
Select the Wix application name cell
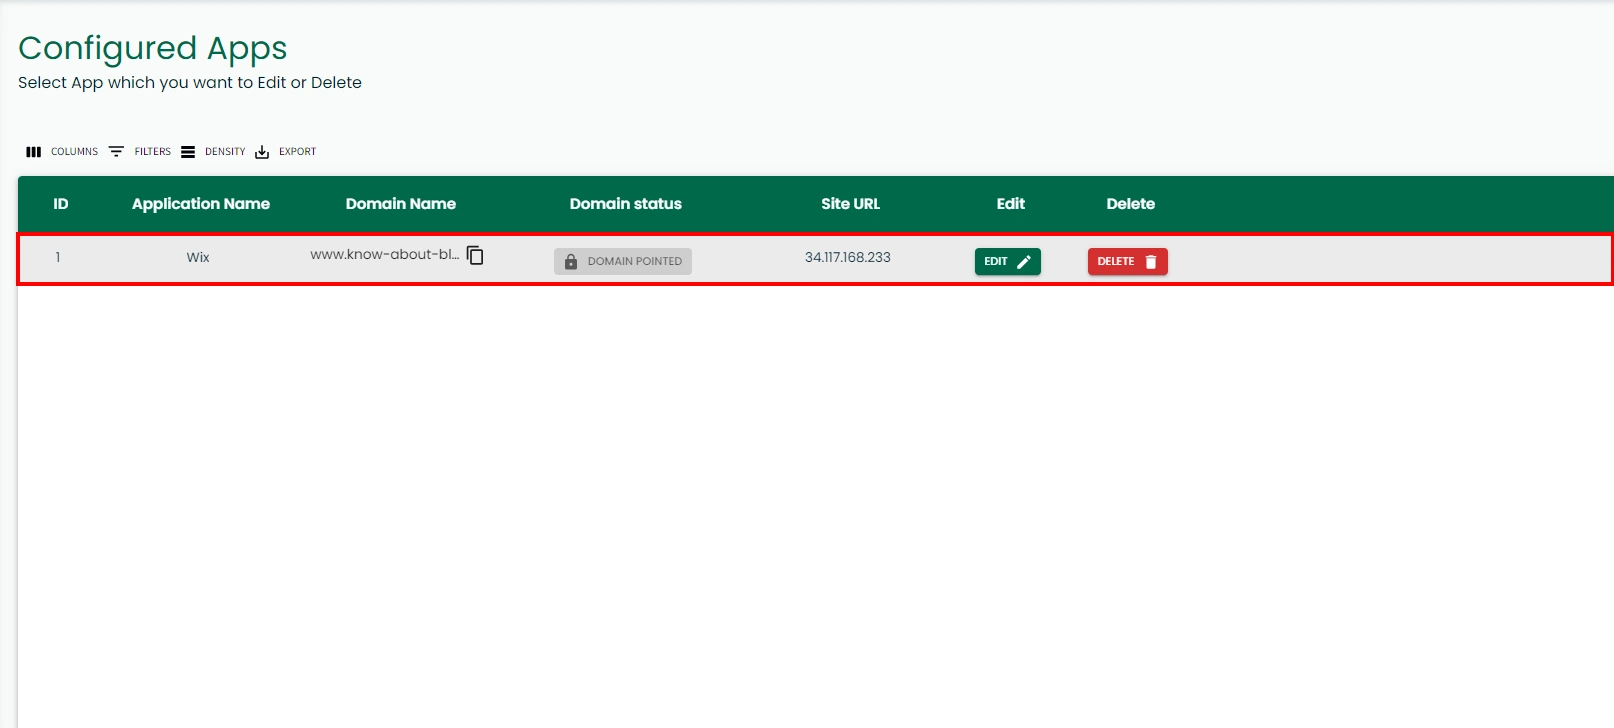(198, 258)
